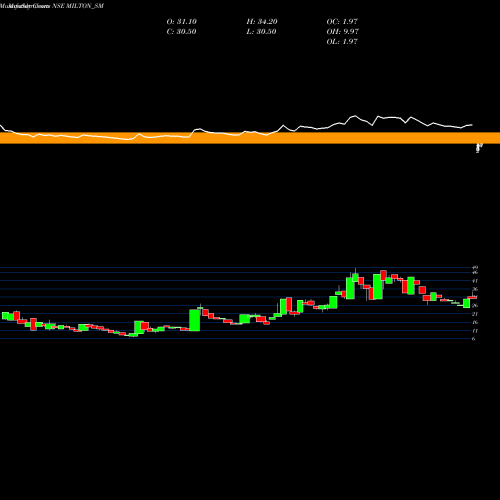Click the NSE MILTON_SM chart title

78,6
